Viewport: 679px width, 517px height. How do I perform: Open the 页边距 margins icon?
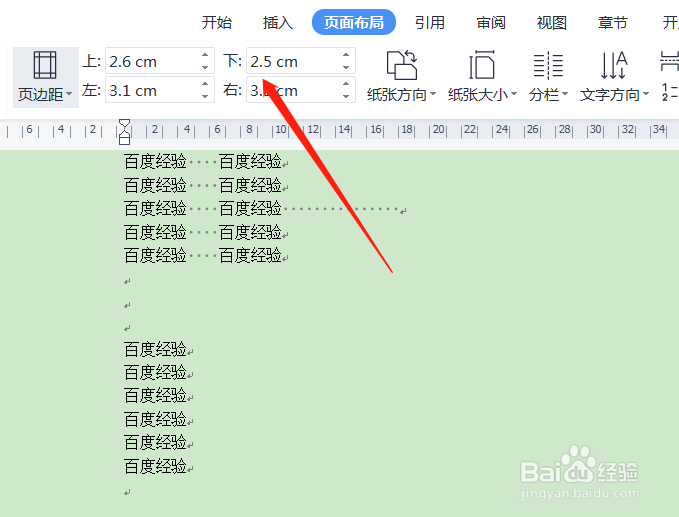(x=45, y=65)
